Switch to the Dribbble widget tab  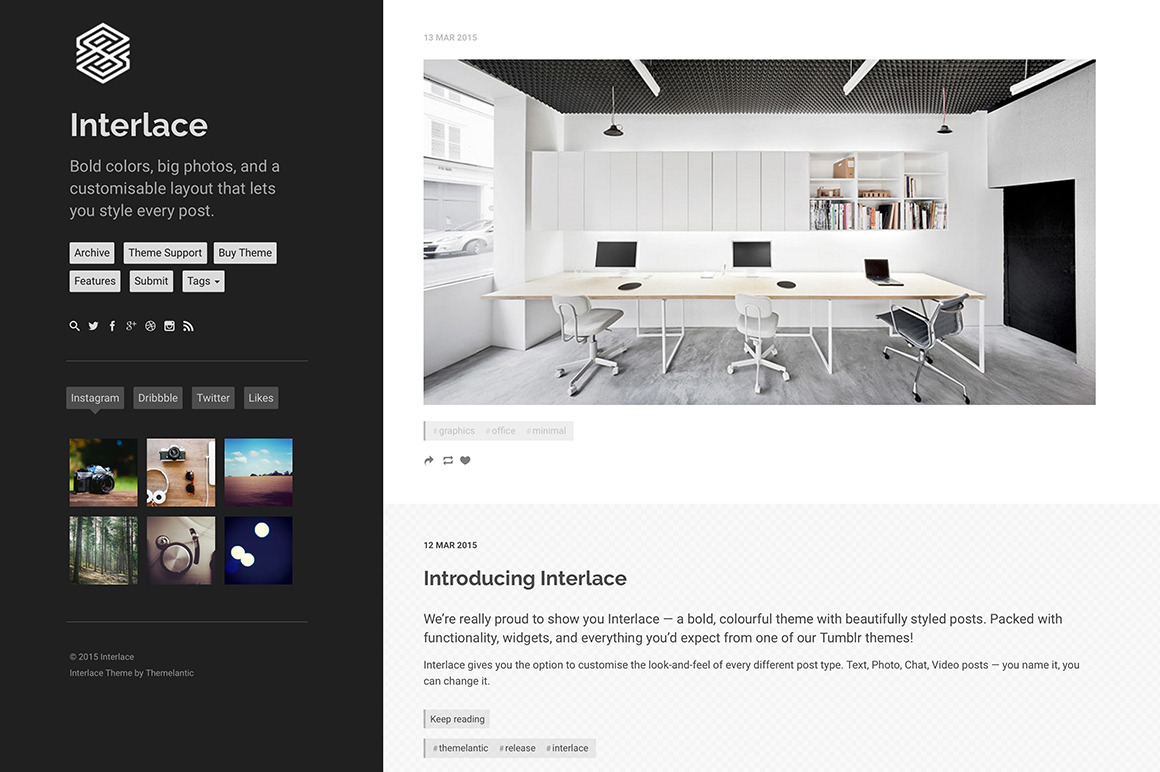click(158, 398)
